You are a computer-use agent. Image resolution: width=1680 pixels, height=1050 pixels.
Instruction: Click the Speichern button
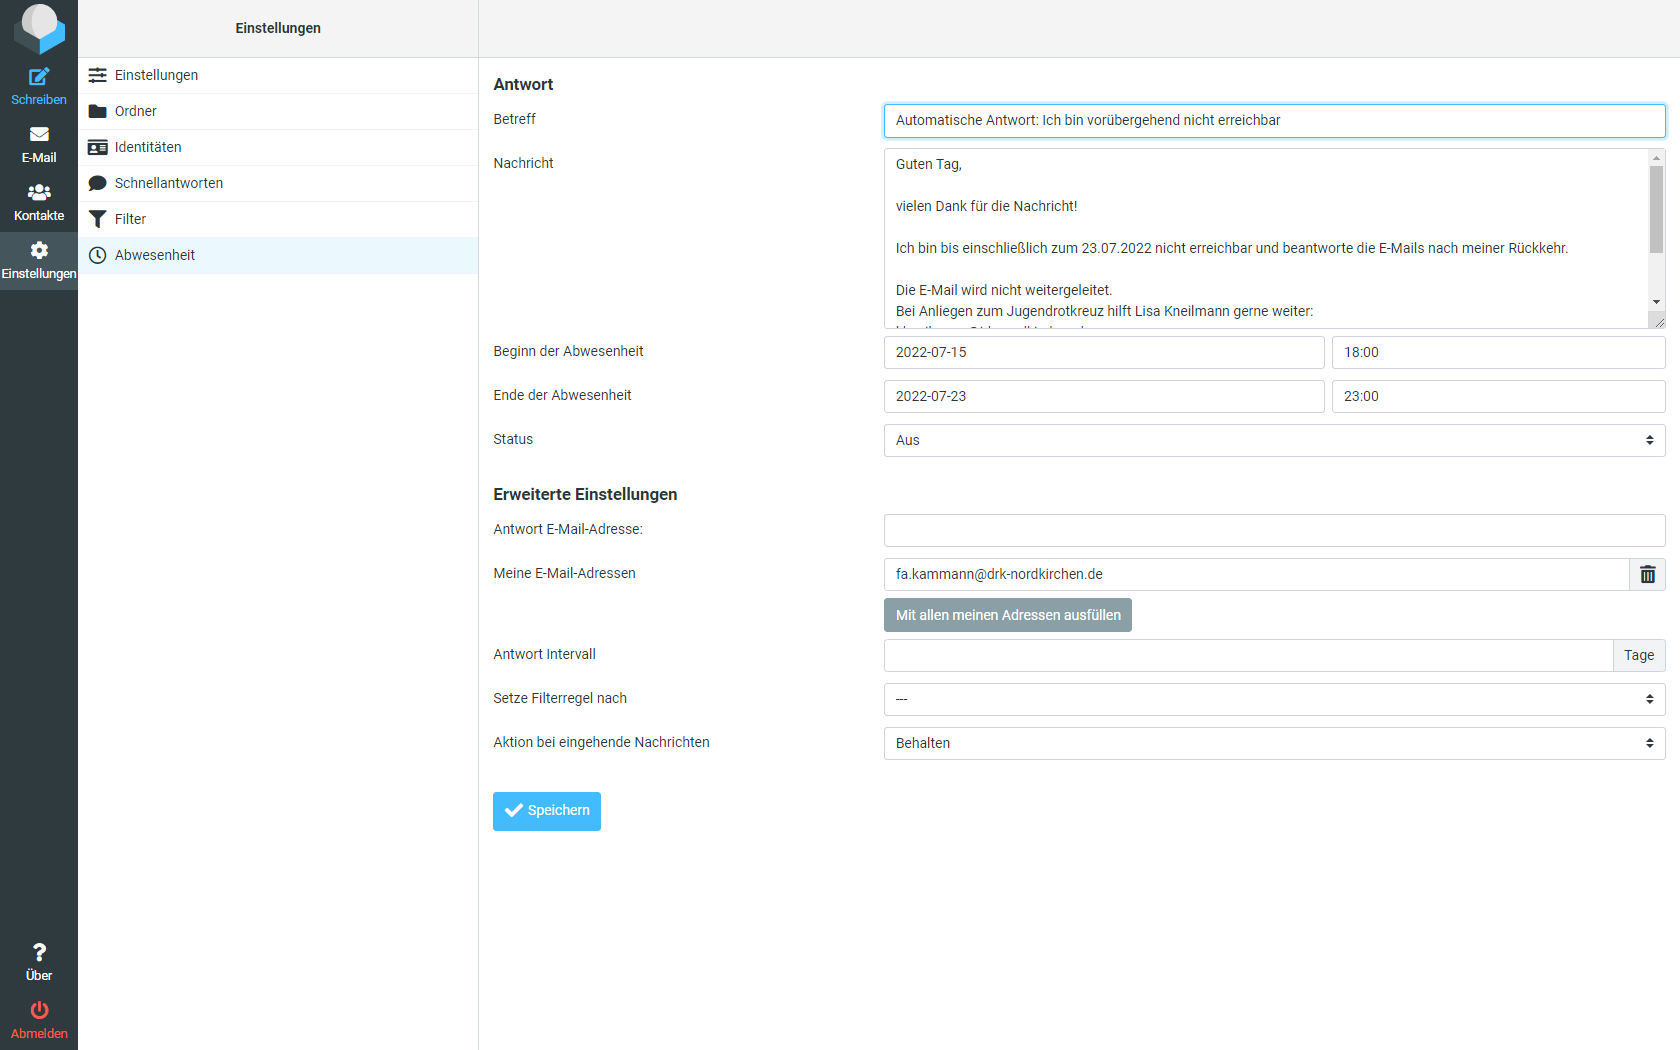click(x=547, y=811)
